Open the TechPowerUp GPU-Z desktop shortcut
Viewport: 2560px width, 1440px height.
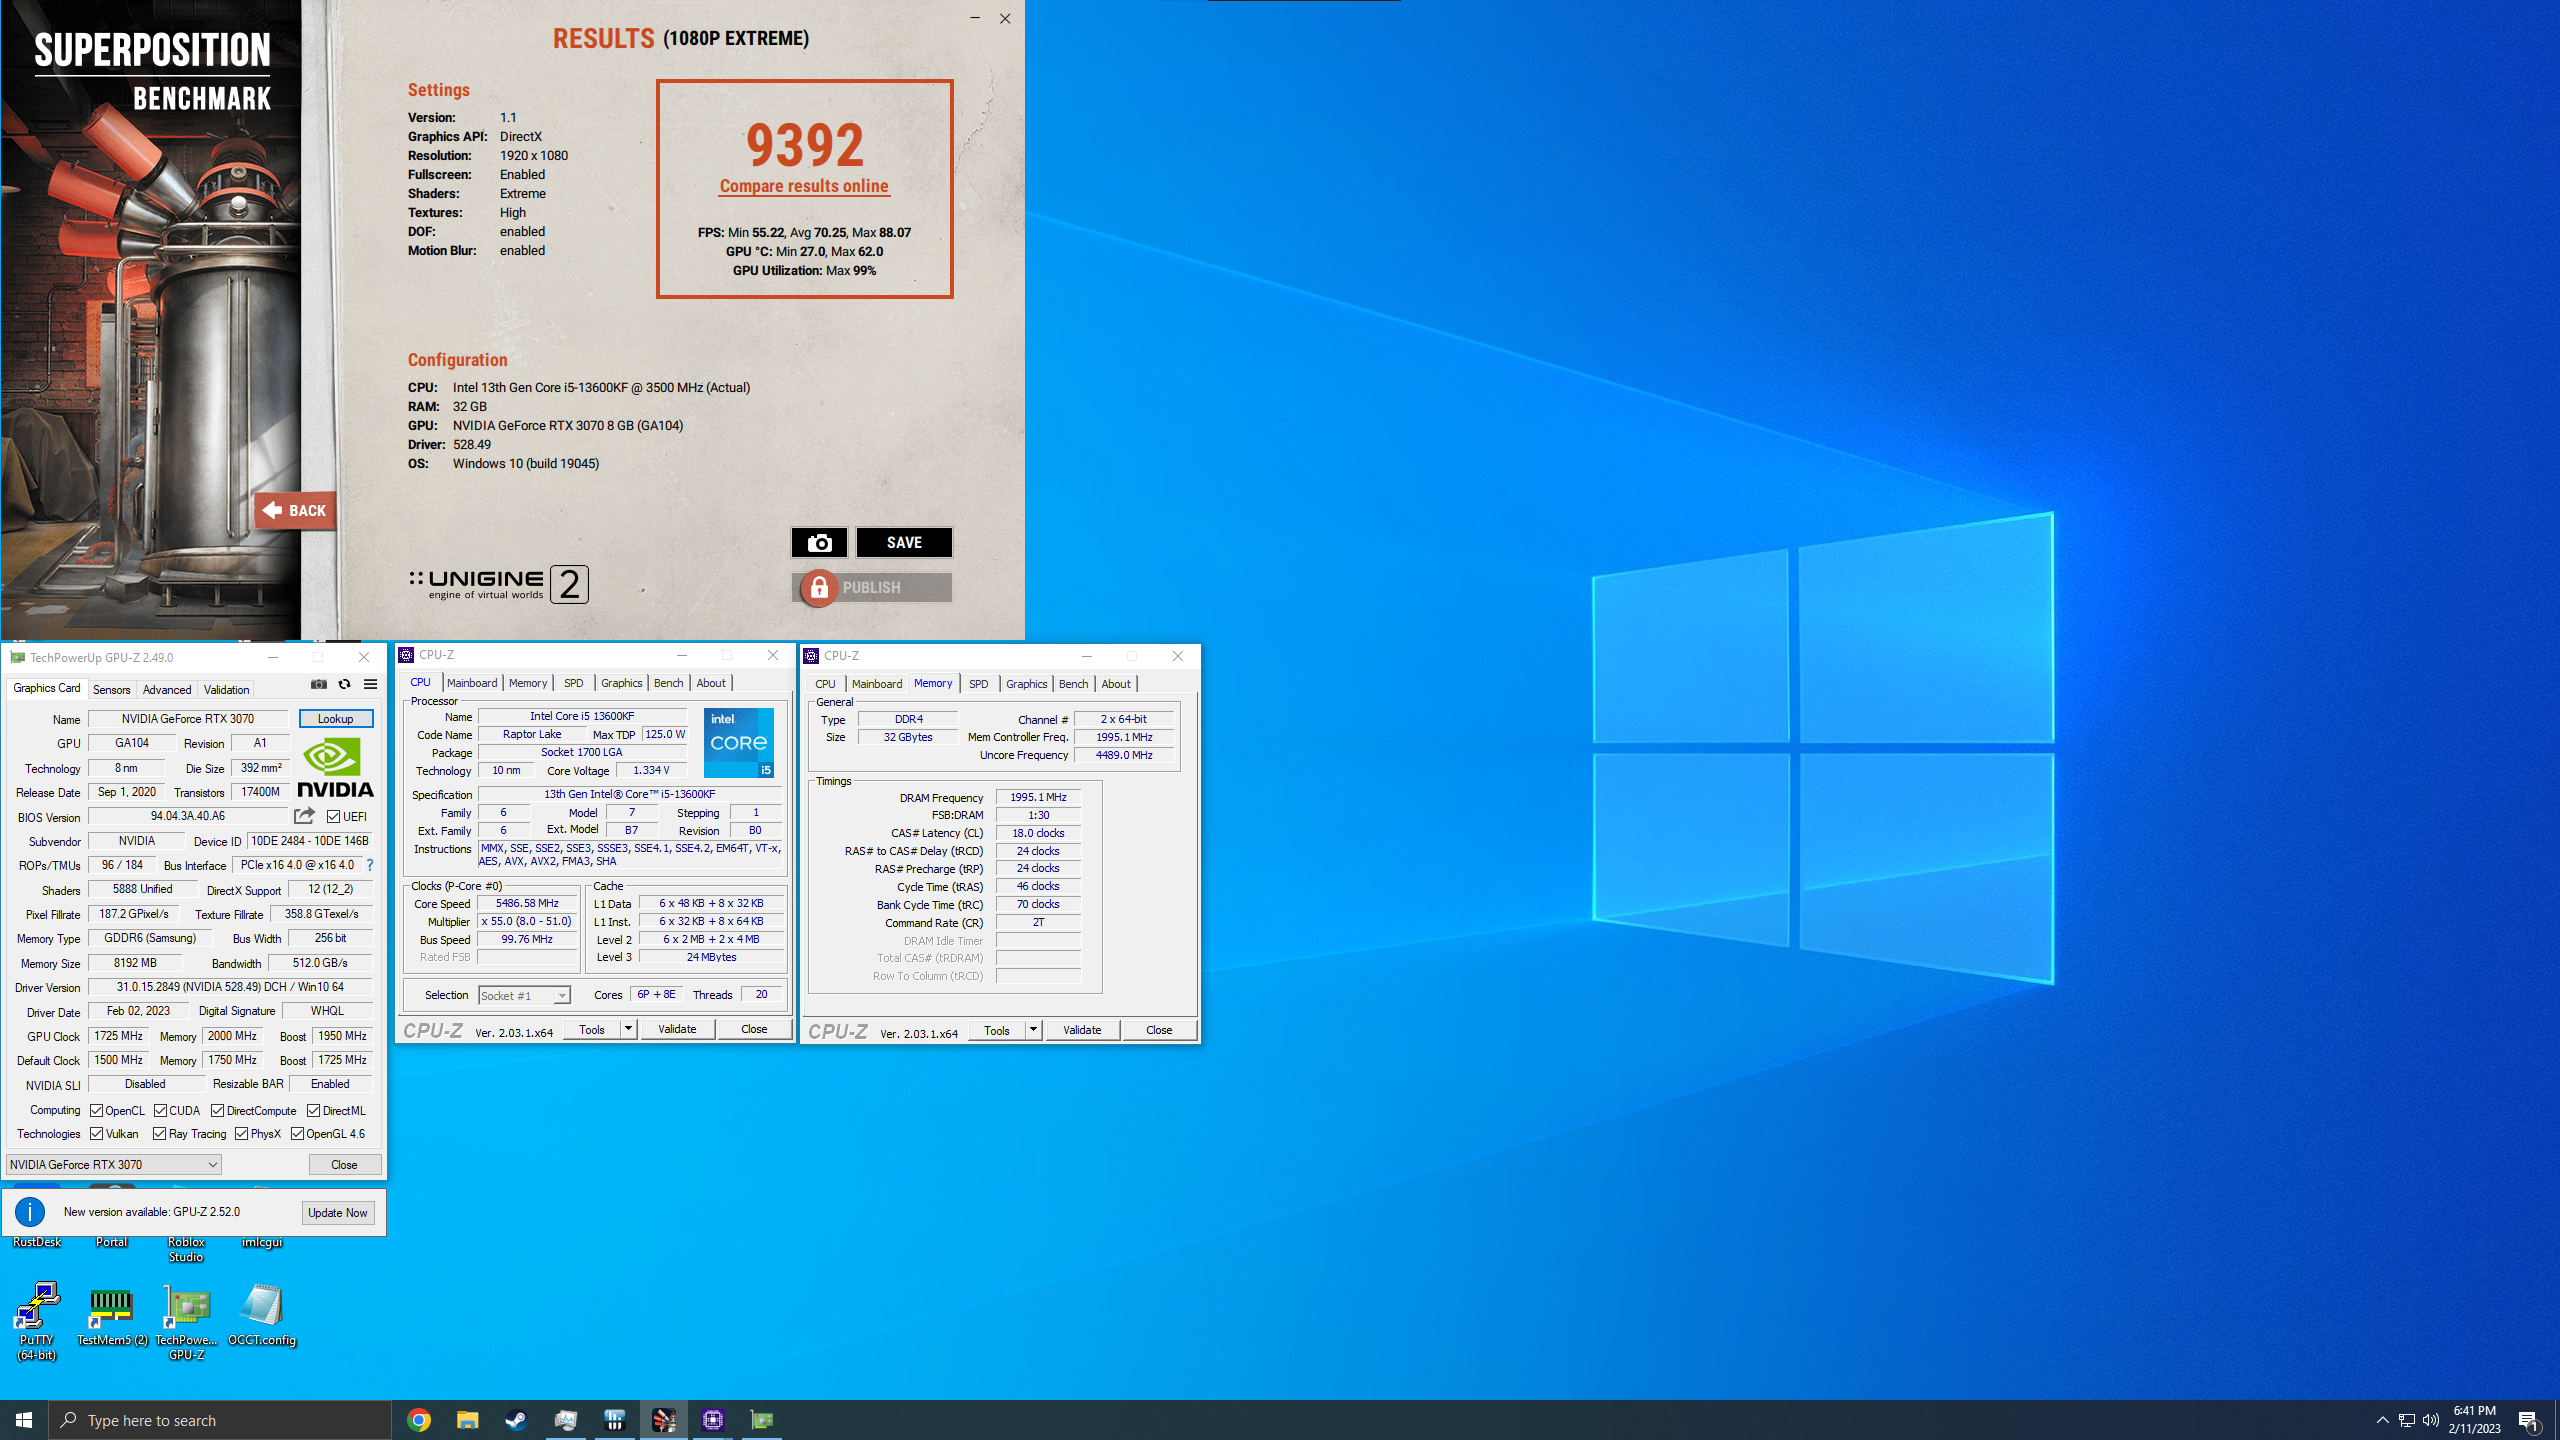click(x=187, y=1320)
